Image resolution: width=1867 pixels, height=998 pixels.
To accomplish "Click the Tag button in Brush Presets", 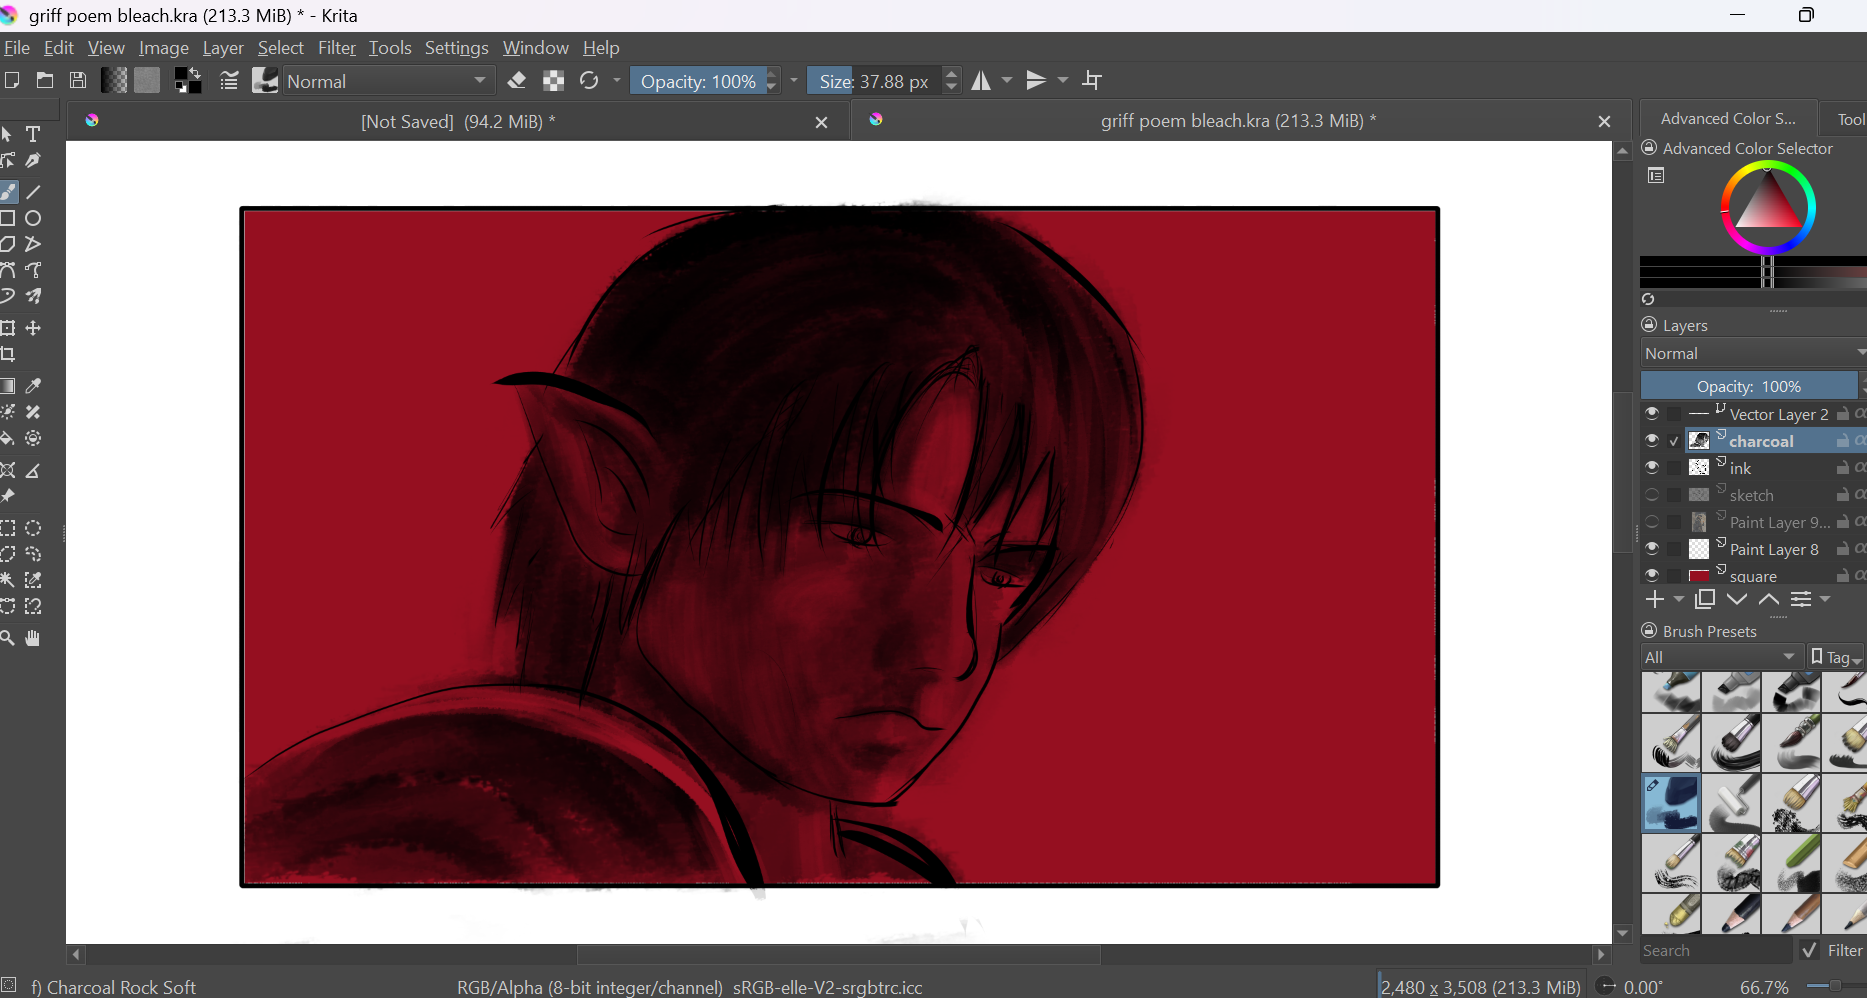I will pyautogui.click(x=1836, y=657).
